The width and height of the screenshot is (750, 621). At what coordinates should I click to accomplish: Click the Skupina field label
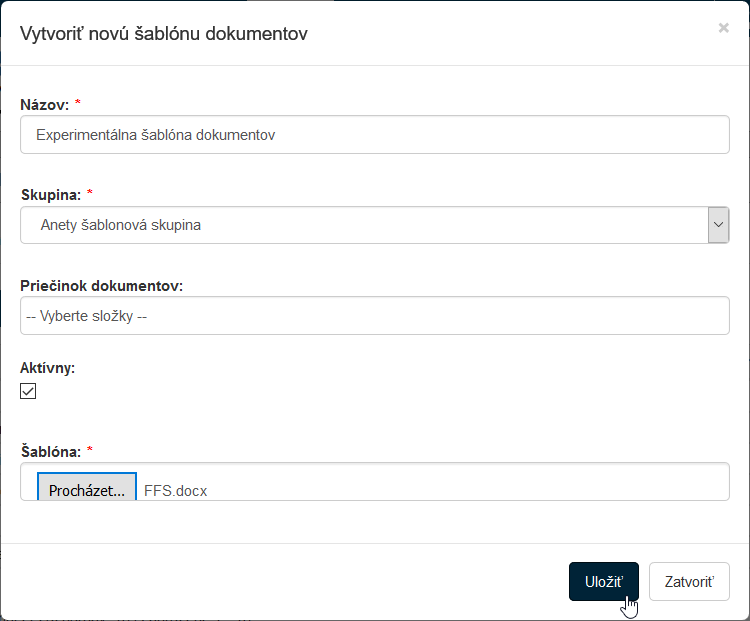pos(50,194)
